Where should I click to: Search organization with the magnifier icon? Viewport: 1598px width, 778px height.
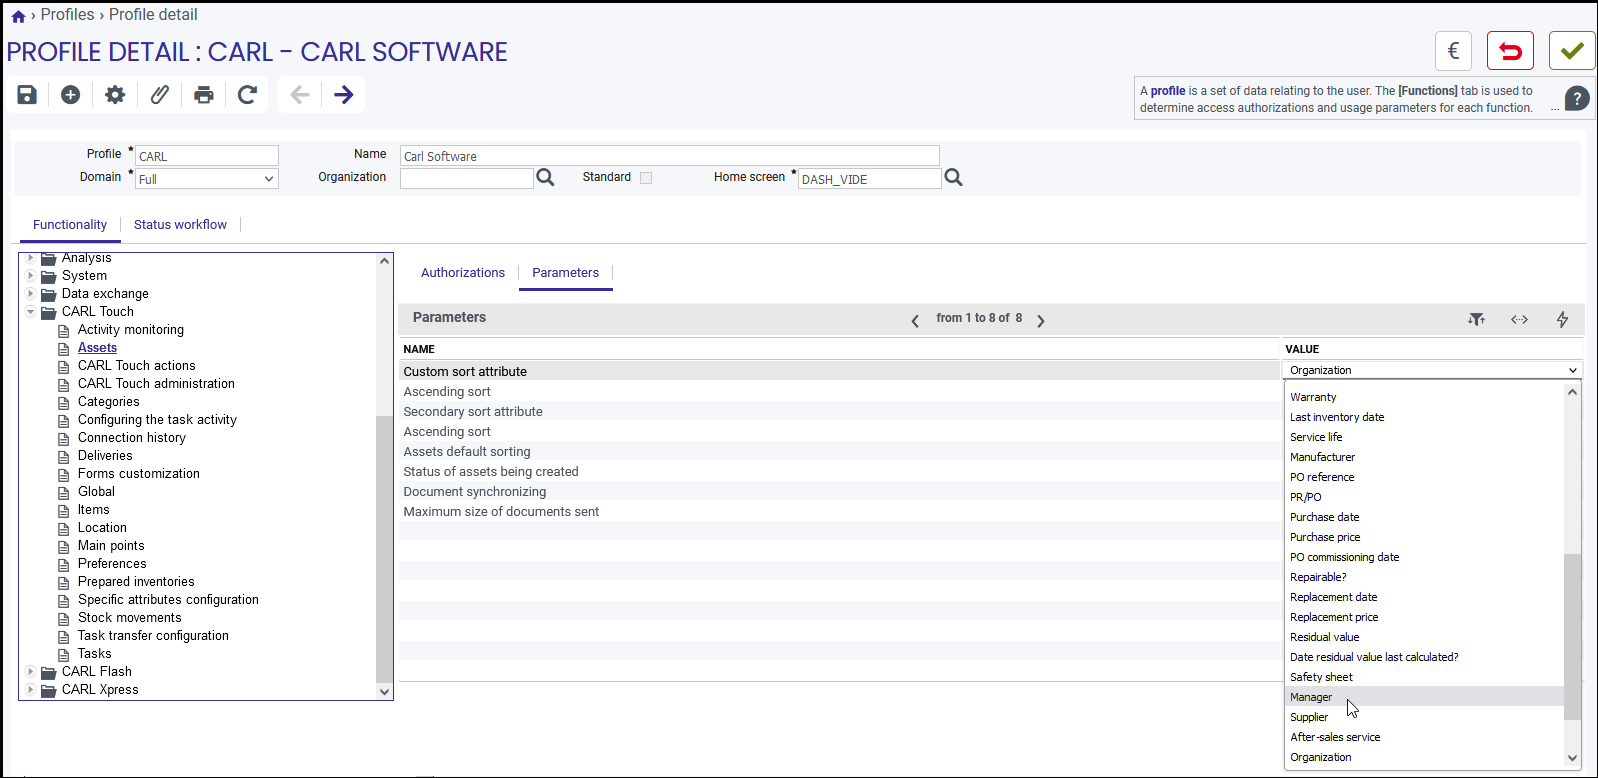545,177
